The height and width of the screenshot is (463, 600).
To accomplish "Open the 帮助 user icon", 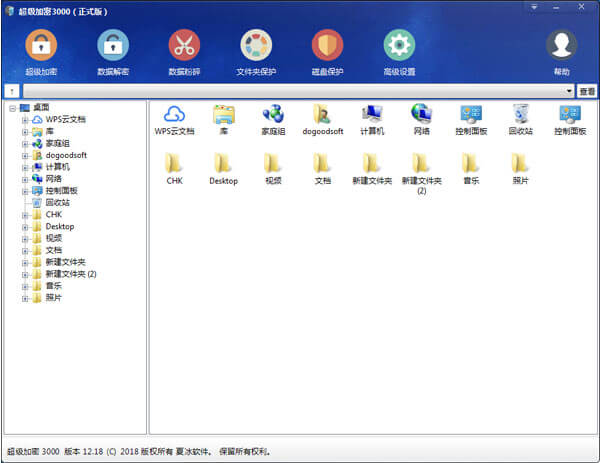I will pos(561,52).
